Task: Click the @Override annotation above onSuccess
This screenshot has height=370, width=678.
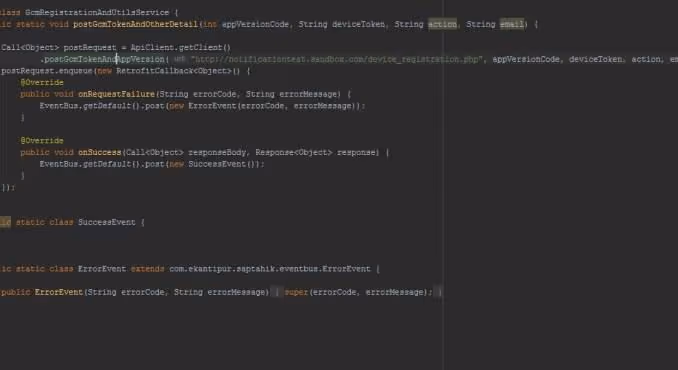Action: click(x=42, y=141)
